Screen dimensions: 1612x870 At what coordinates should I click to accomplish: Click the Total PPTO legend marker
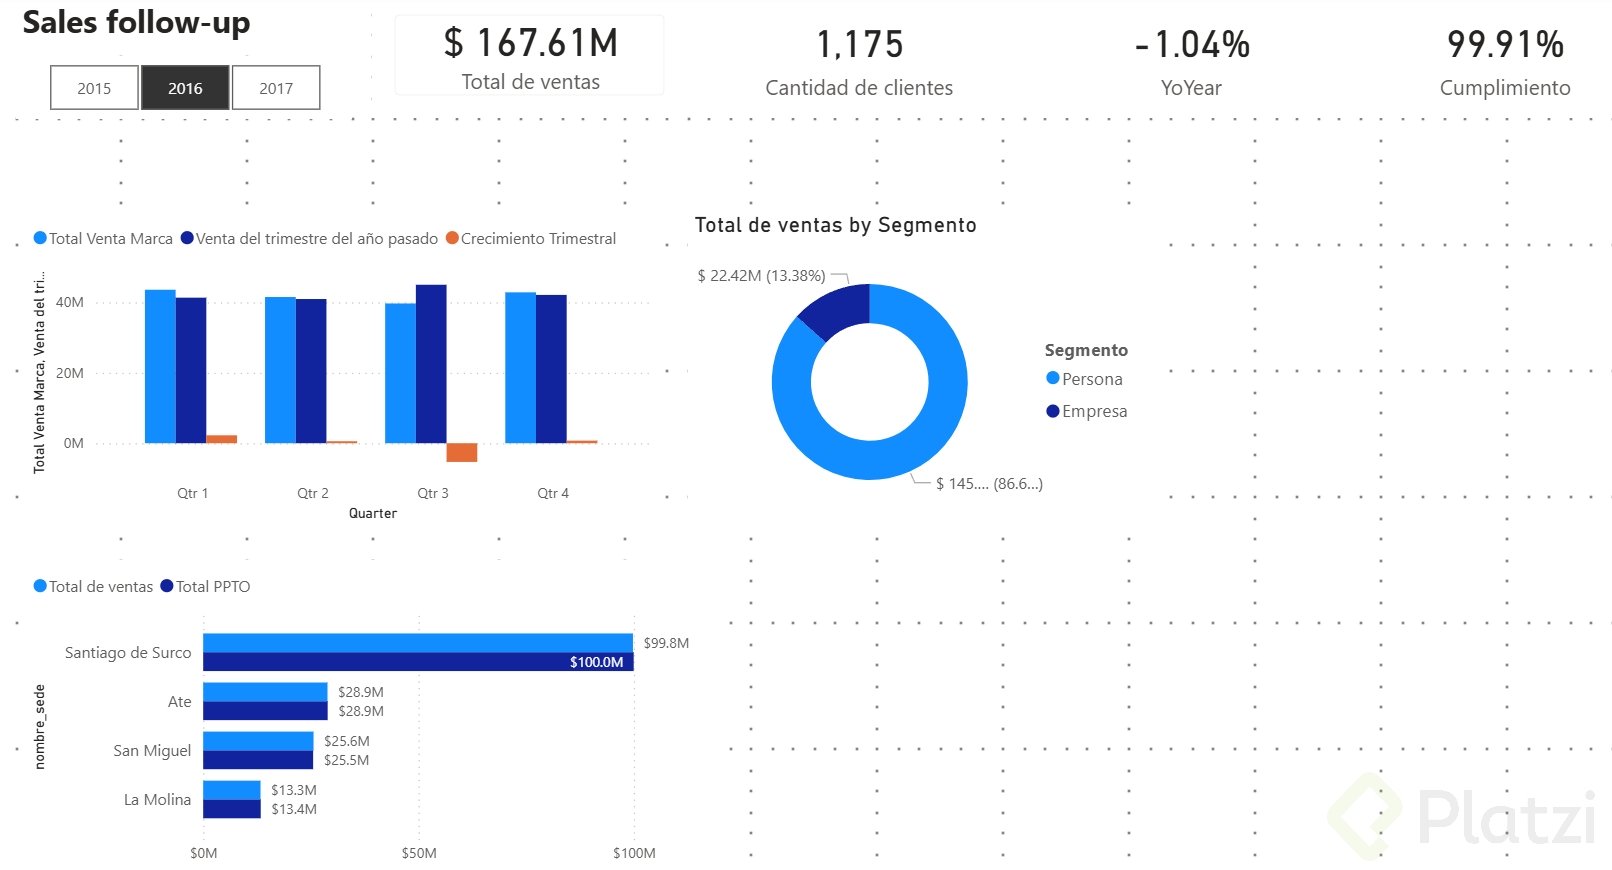[x=167, y=586]
